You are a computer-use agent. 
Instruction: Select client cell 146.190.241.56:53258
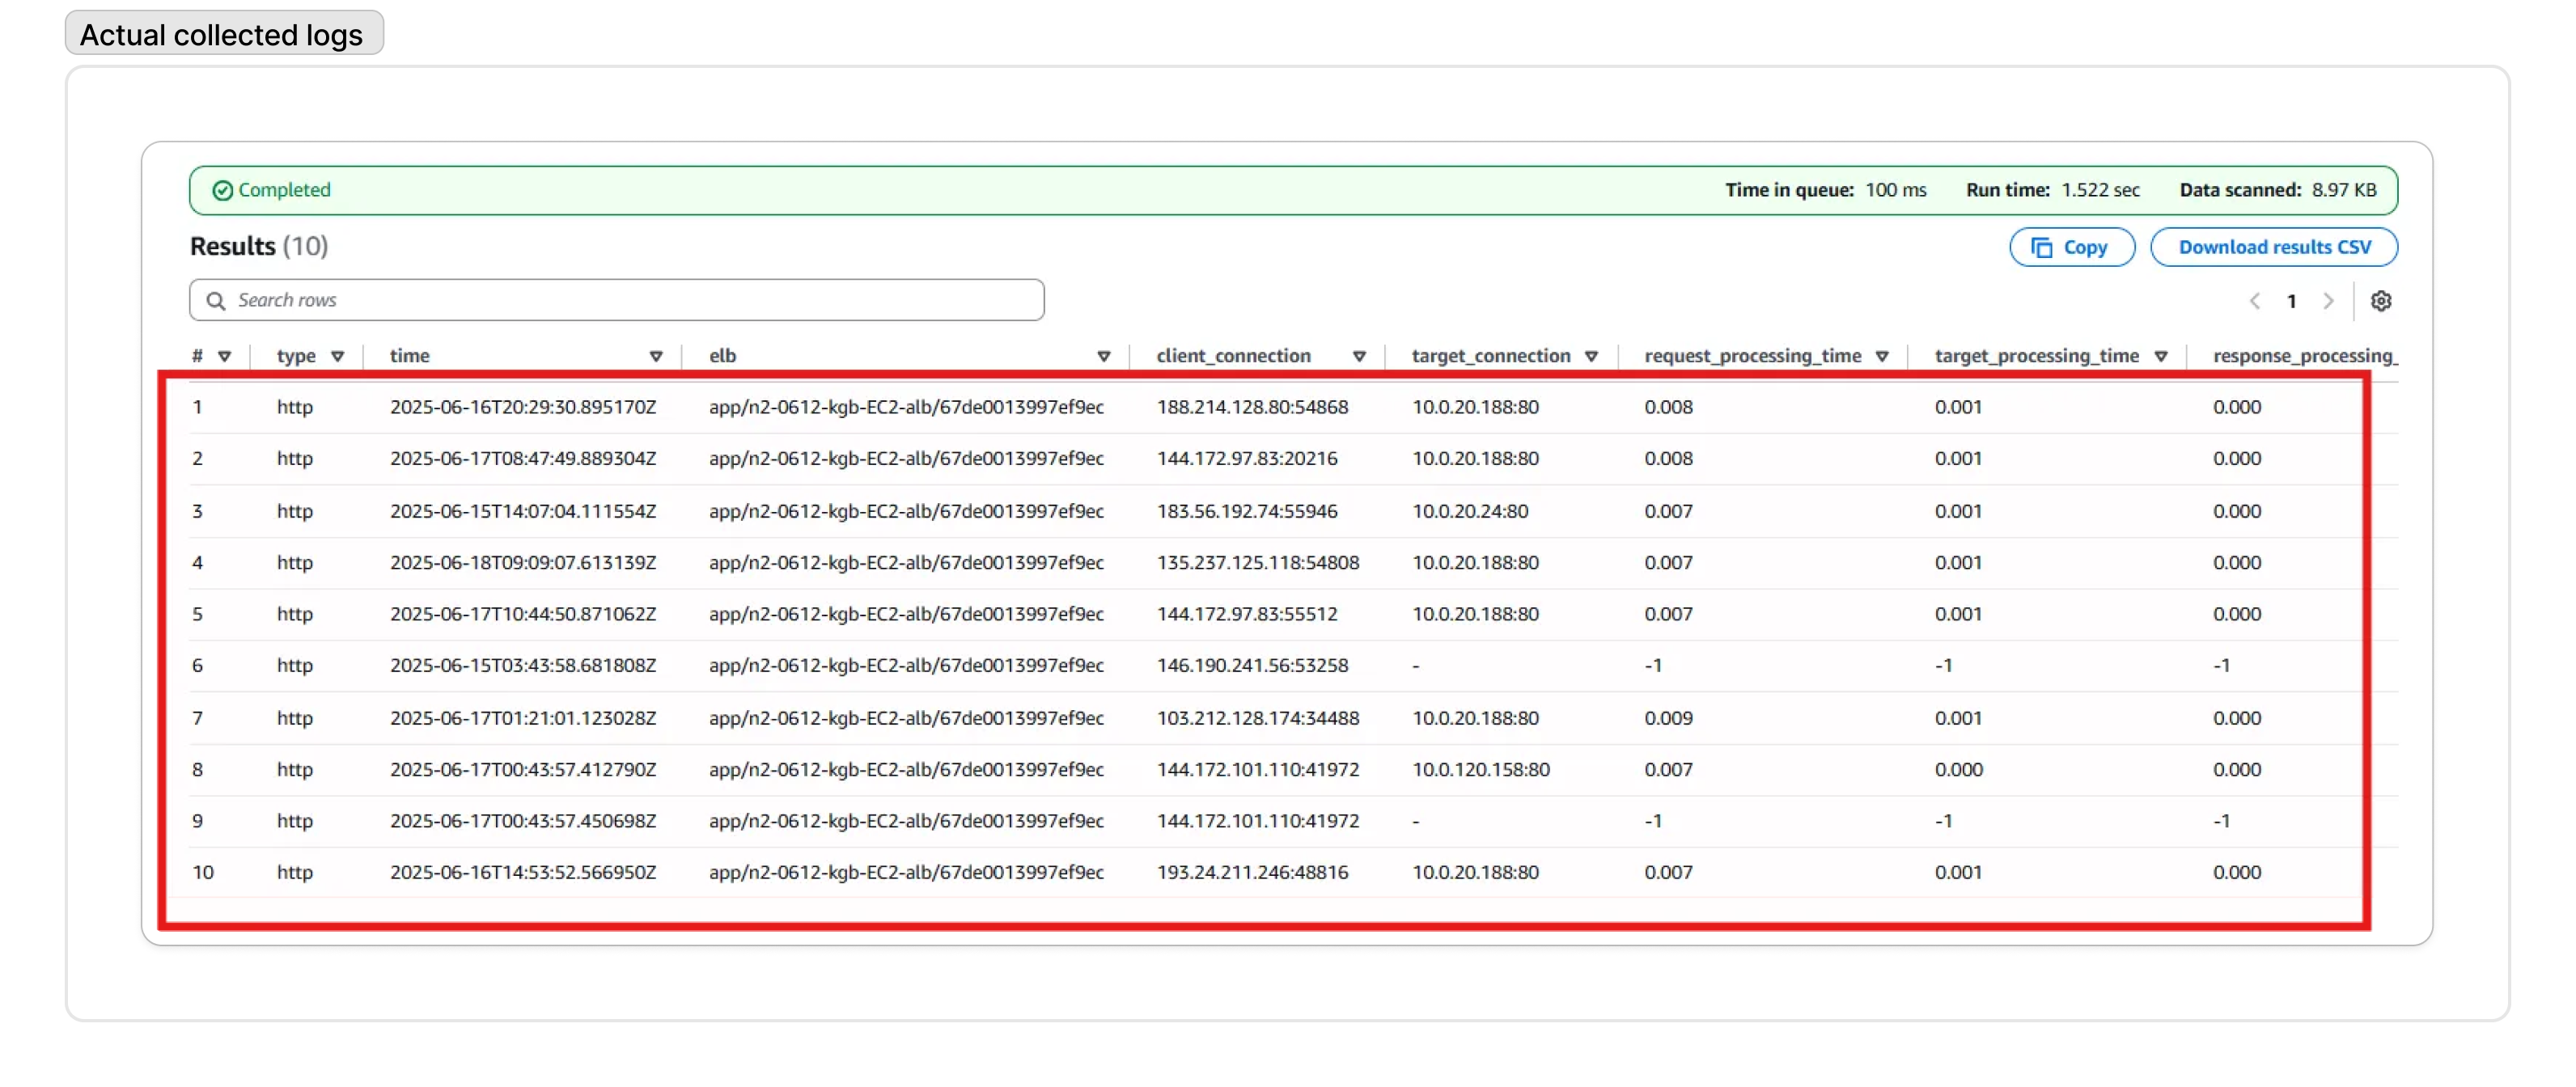[1252, 665]
